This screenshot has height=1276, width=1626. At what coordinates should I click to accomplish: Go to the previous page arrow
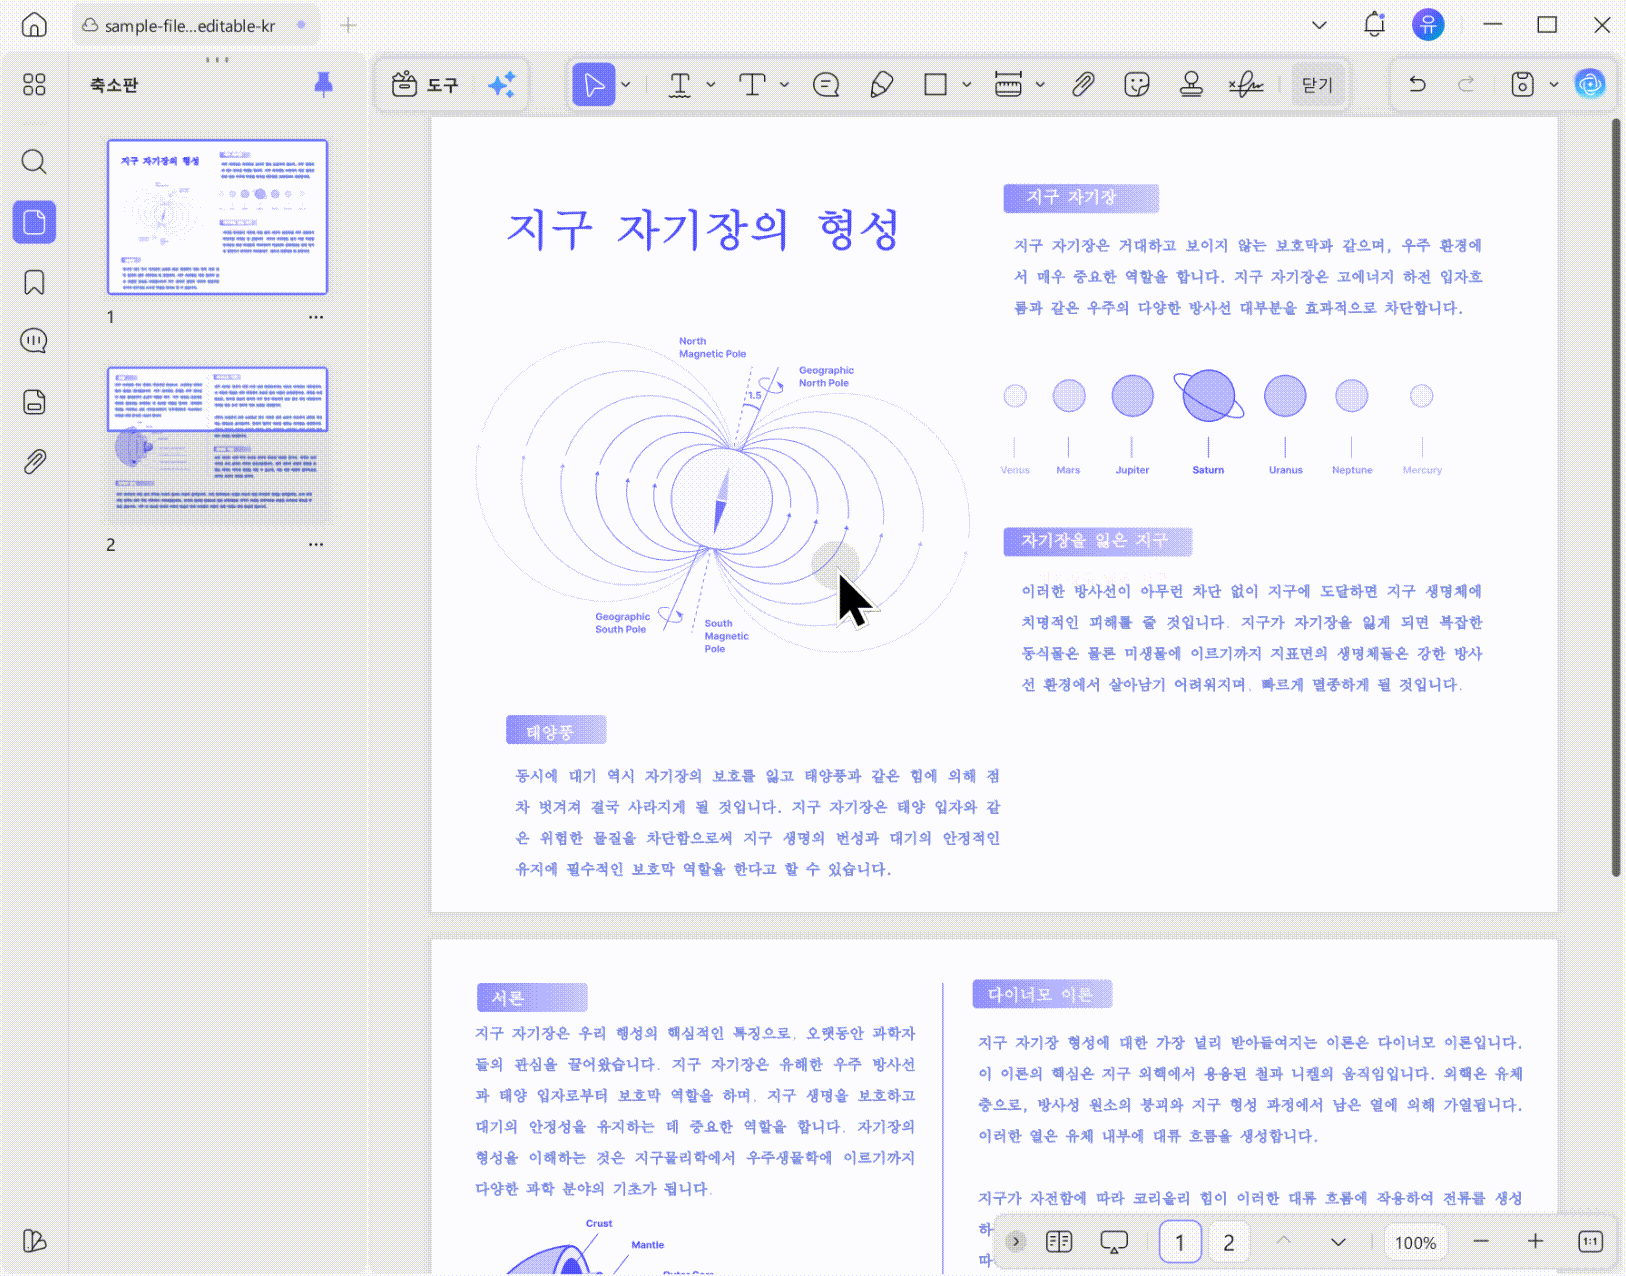[1284, 1241]
